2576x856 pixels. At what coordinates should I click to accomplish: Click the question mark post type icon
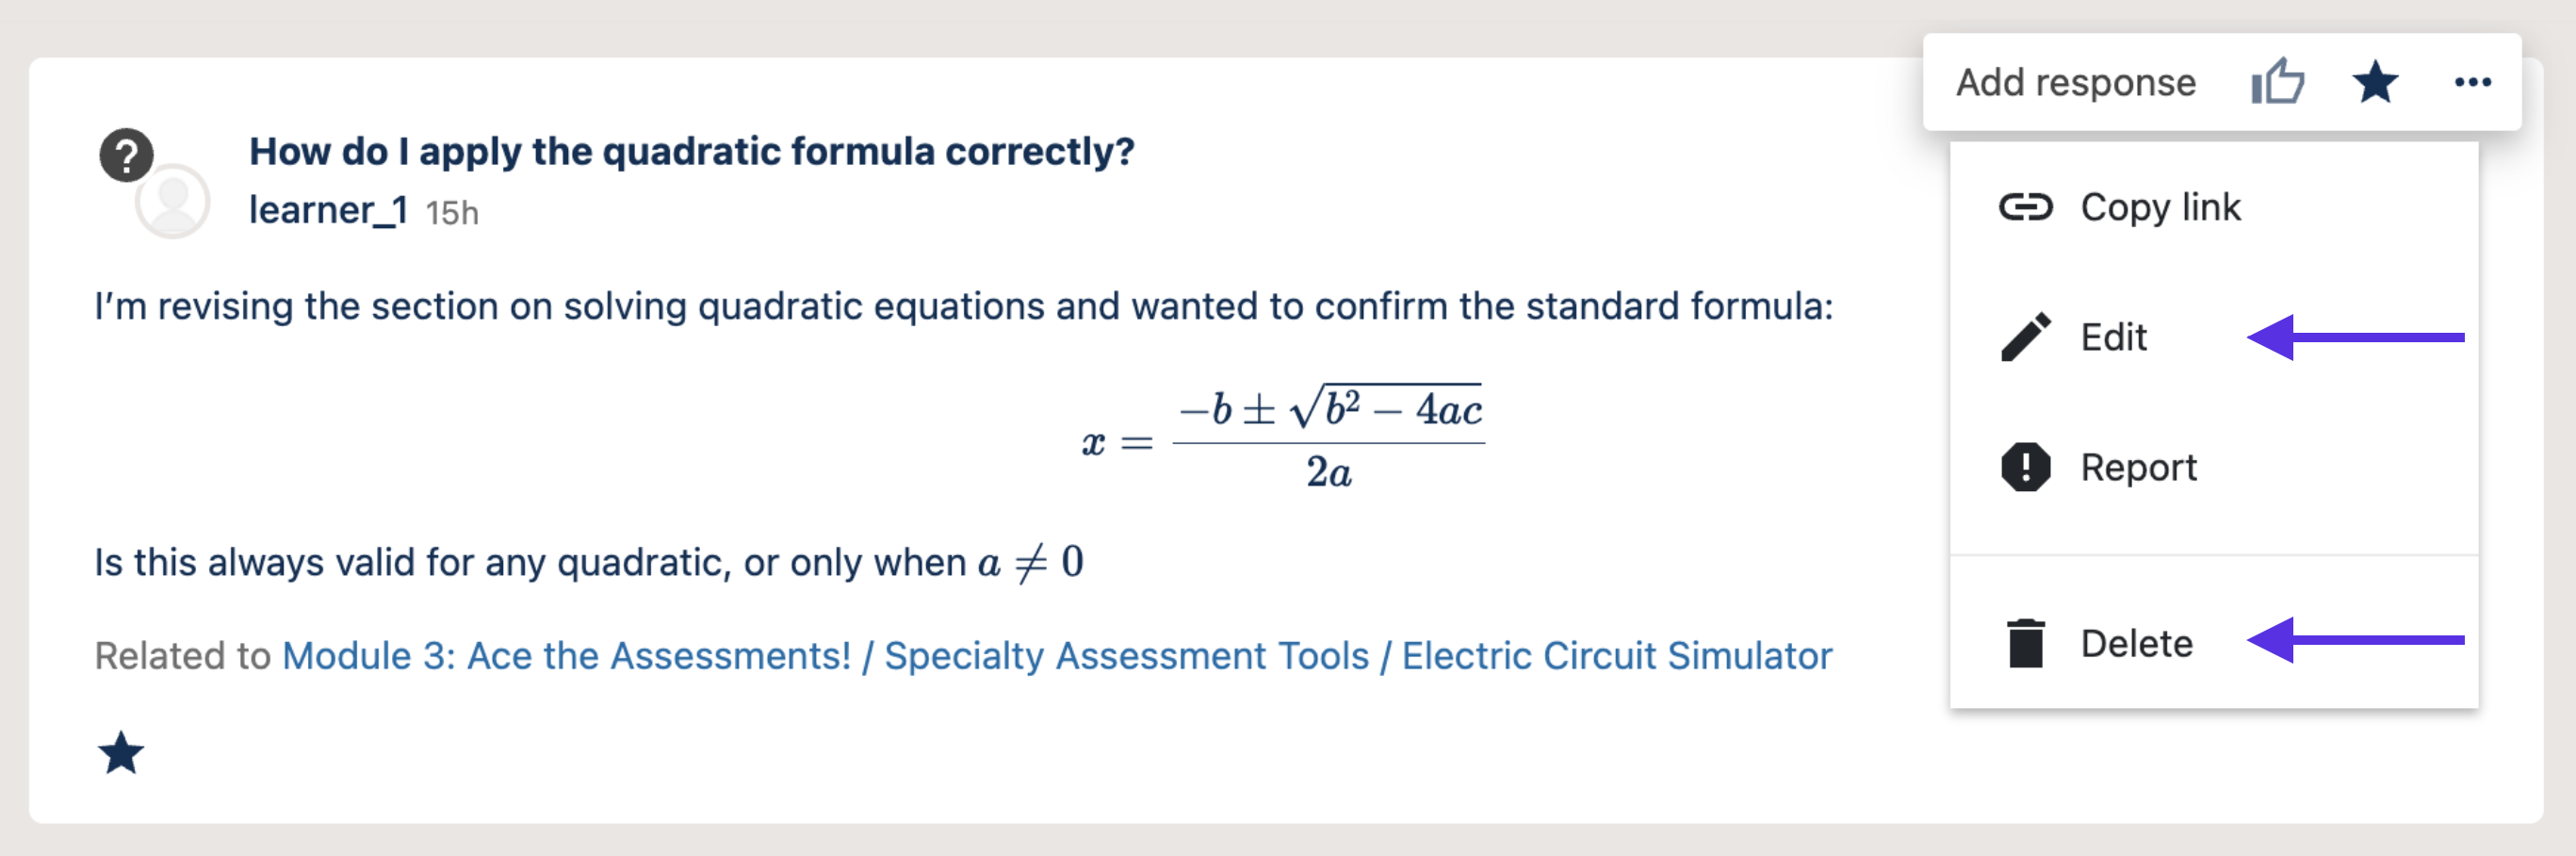coord(126,155)
